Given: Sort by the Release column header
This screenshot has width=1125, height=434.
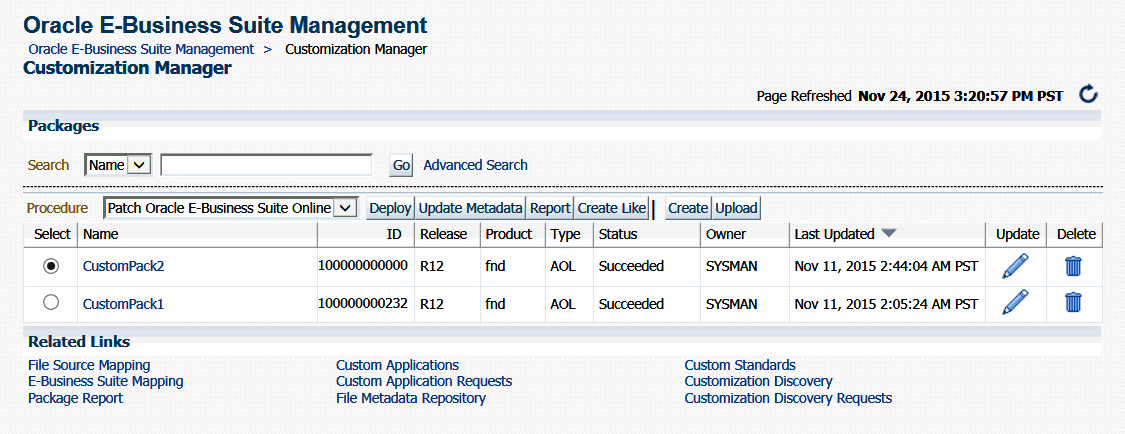Looking at the screenshot, I should pos(443,234).
